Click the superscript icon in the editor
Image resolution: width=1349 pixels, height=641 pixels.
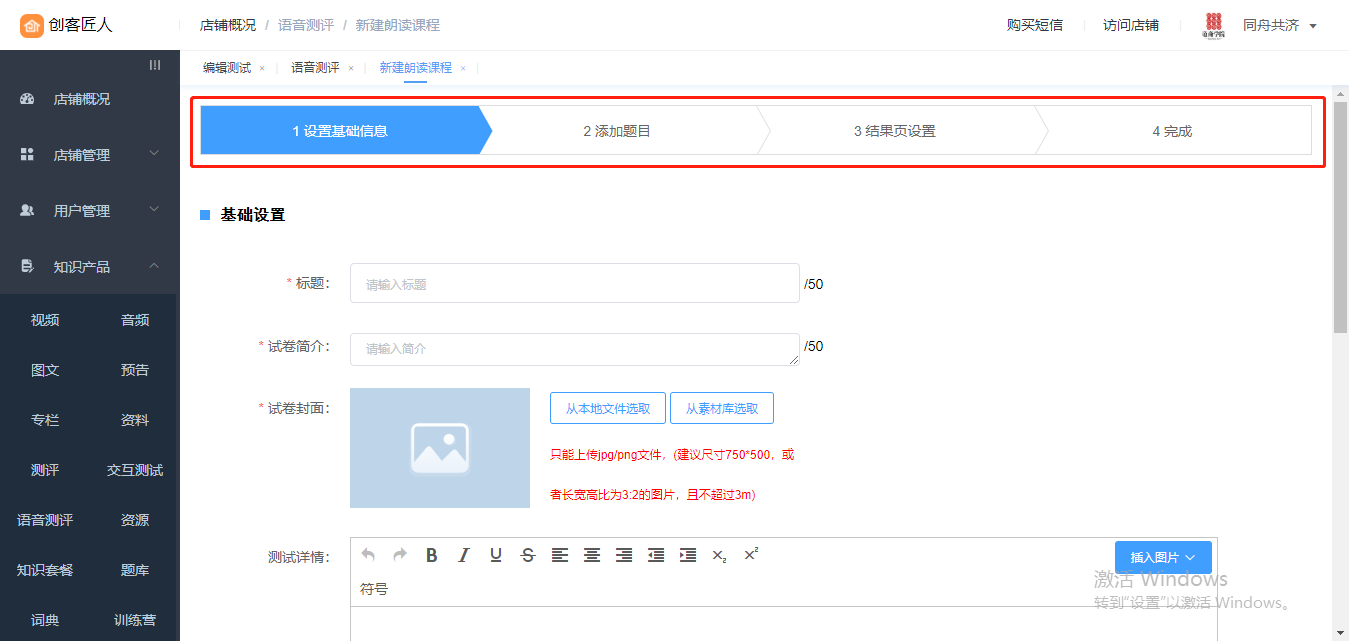pyautogui.click(x=751, y=553)
